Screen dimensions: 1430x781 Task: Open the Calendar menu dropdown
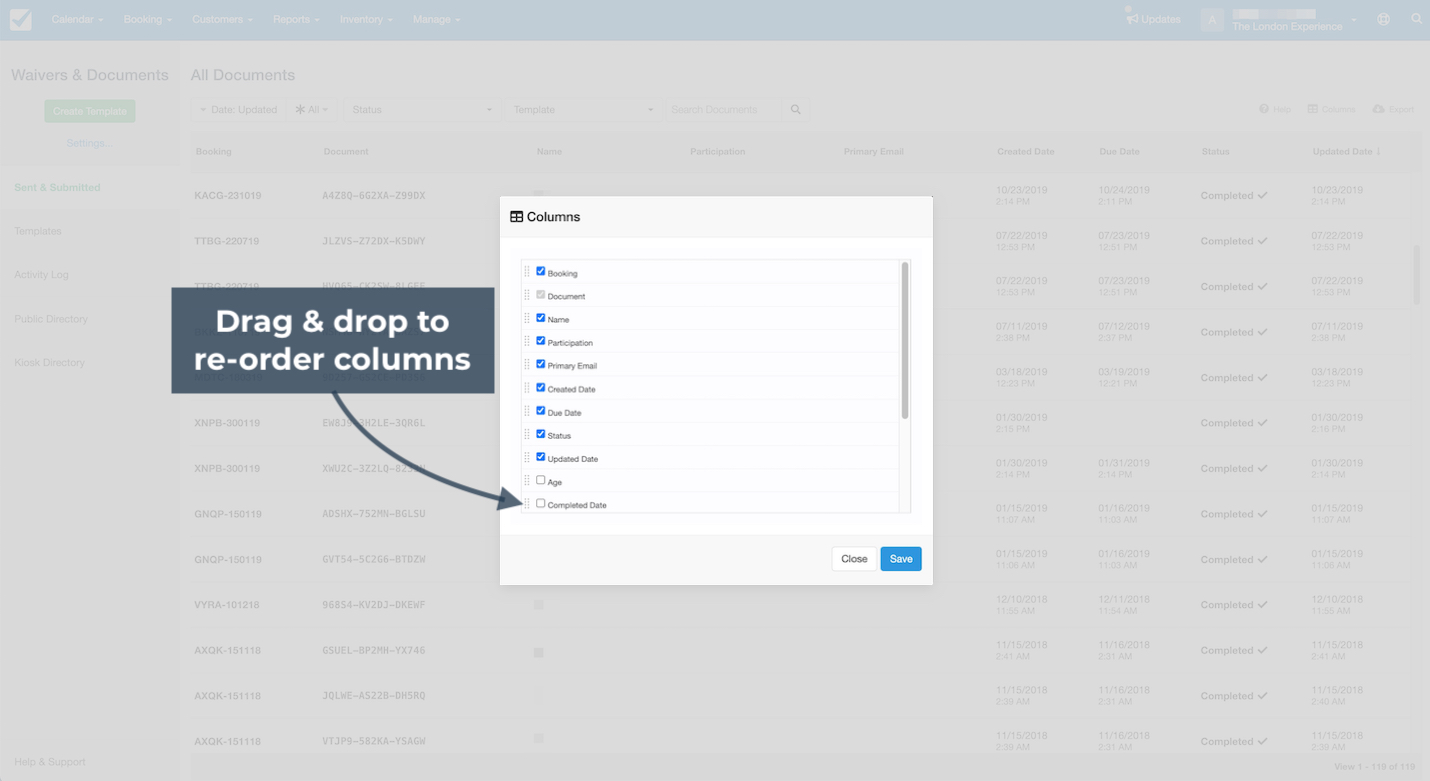pyautogui.click(x=77, y=19)
